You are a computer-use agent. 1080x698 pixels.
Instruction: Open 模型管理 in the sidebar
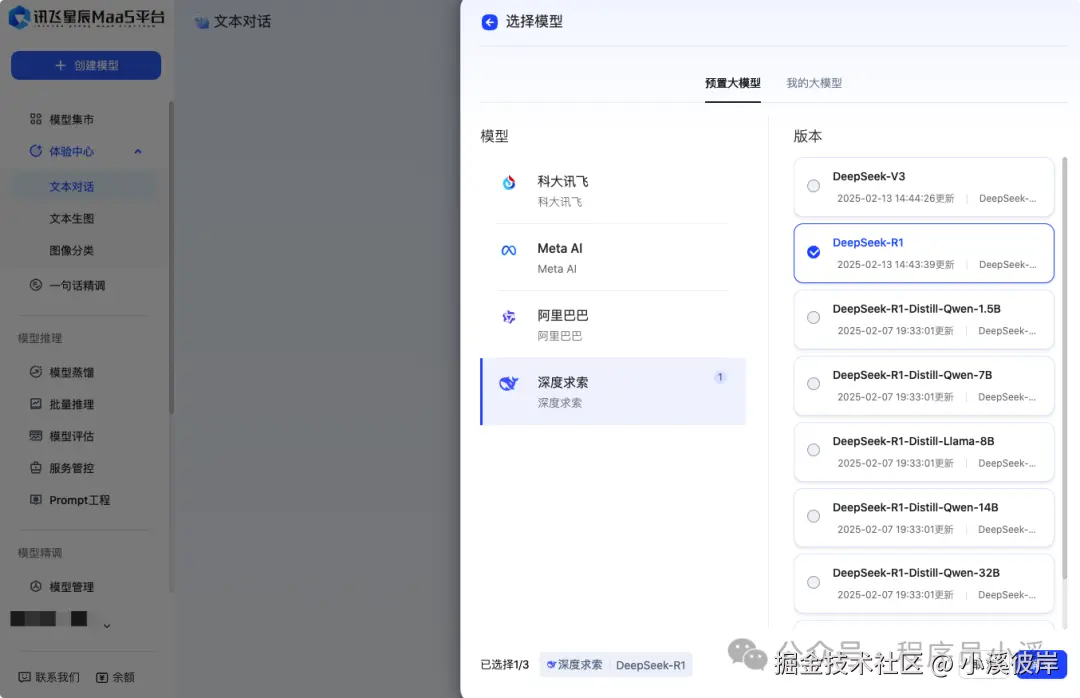tap(72, 587)
